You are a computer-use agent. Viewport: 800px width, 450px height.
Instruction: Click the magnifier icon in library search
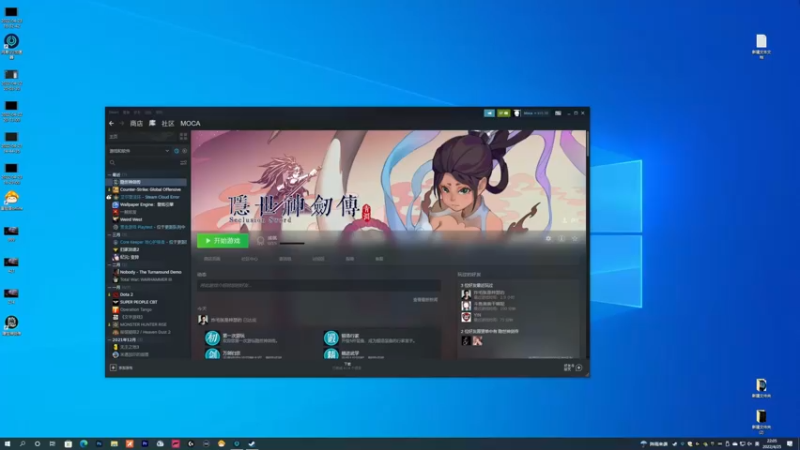pos(112,163)
